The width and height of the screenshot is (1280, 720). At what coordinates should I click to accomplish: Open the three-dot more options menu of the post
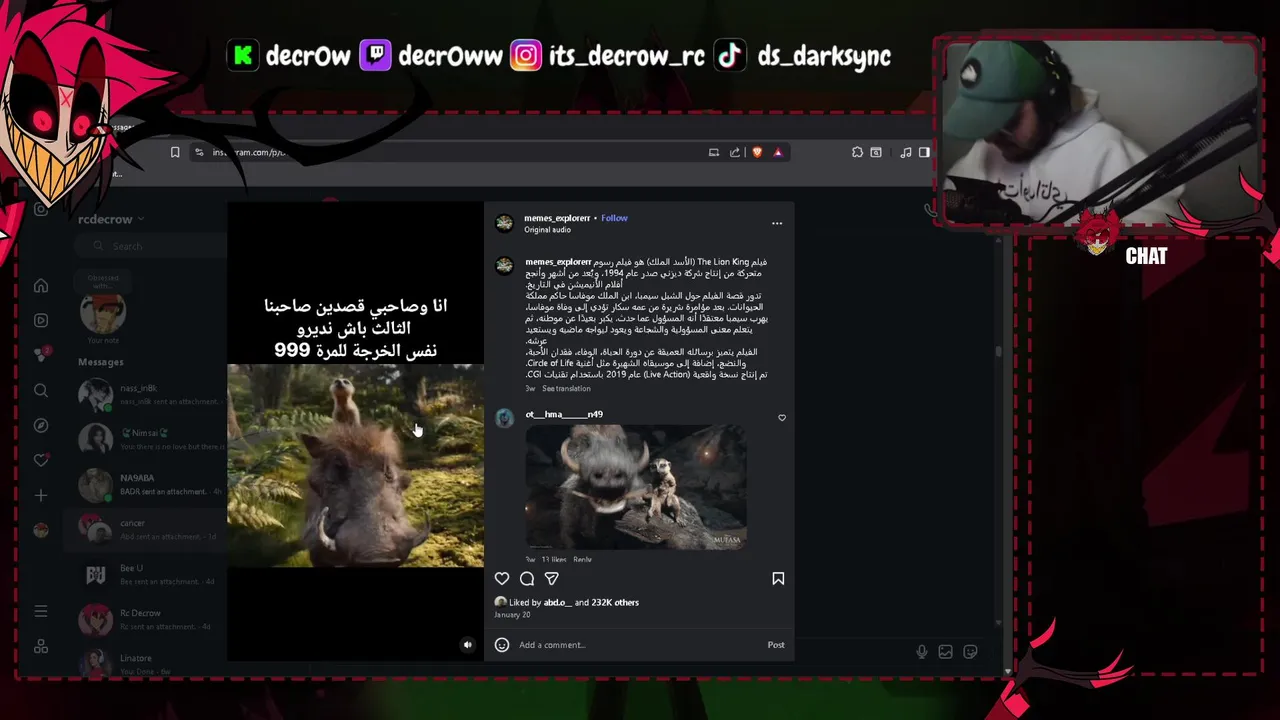(777, 223)
